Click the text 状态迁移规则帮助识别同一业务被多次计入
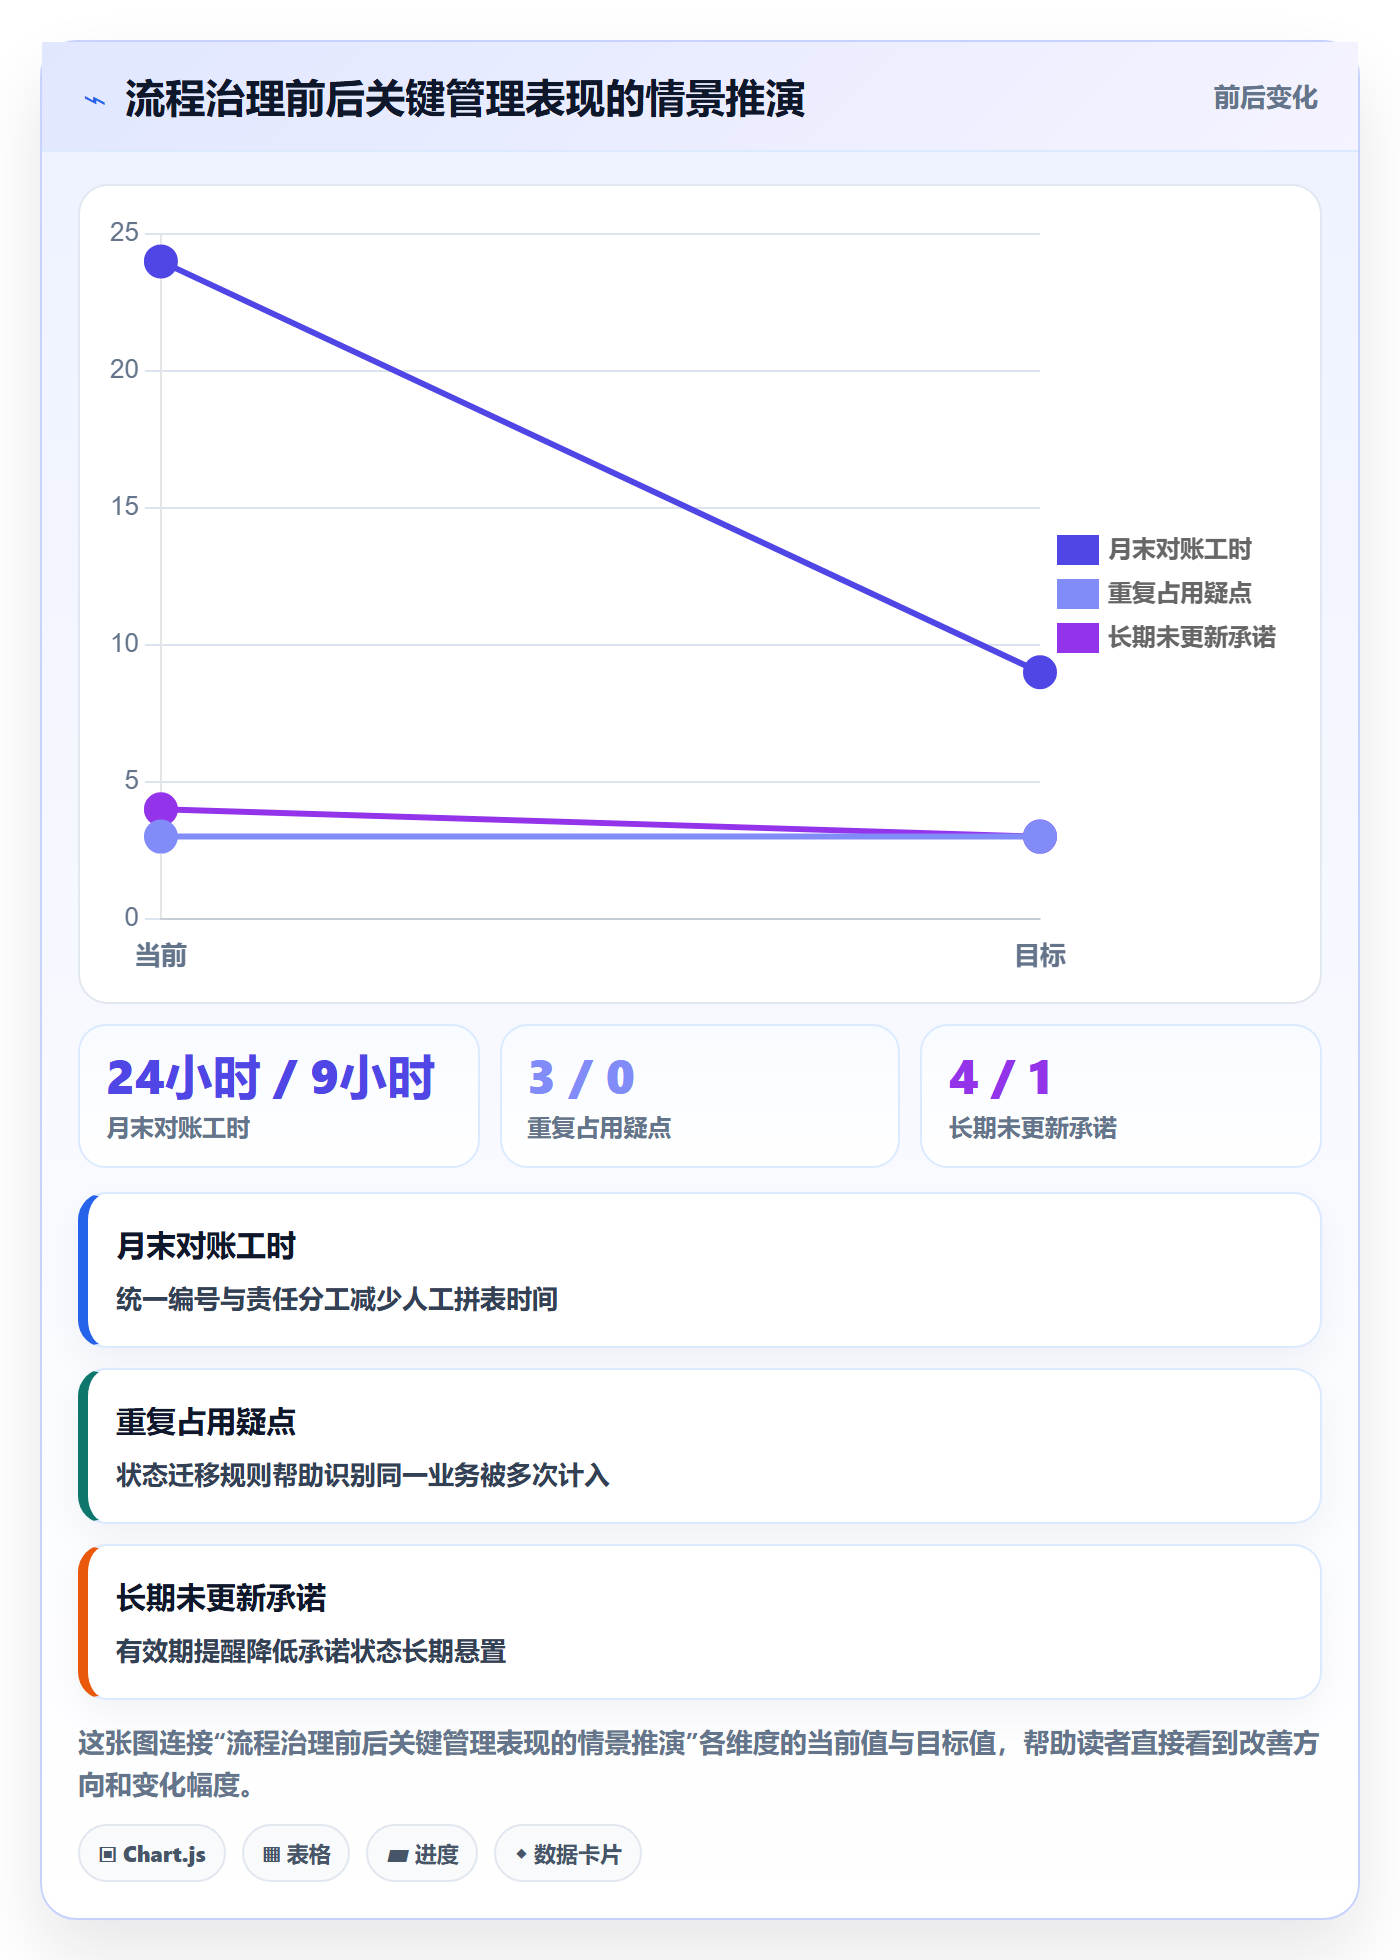Screen dimensions: 1400x1960 click(363, 1475)
